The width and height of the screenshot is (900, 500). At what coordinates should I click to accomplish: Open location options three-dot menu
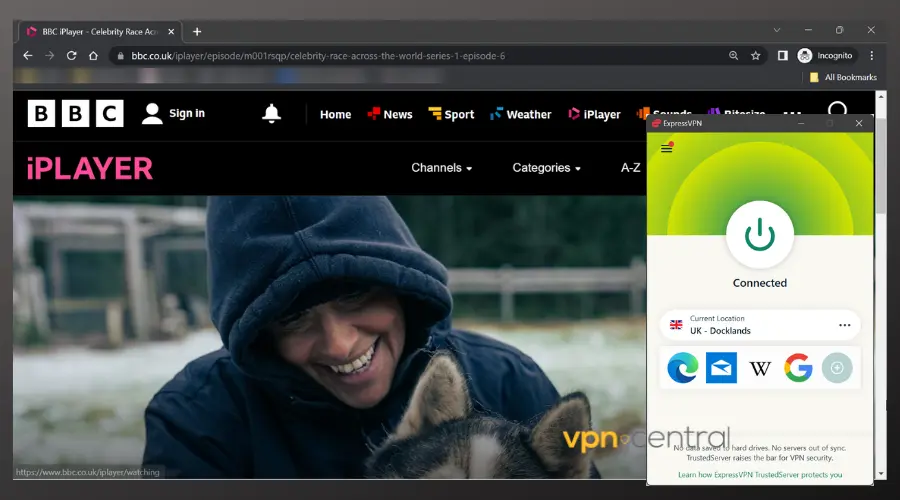[844, 325]
